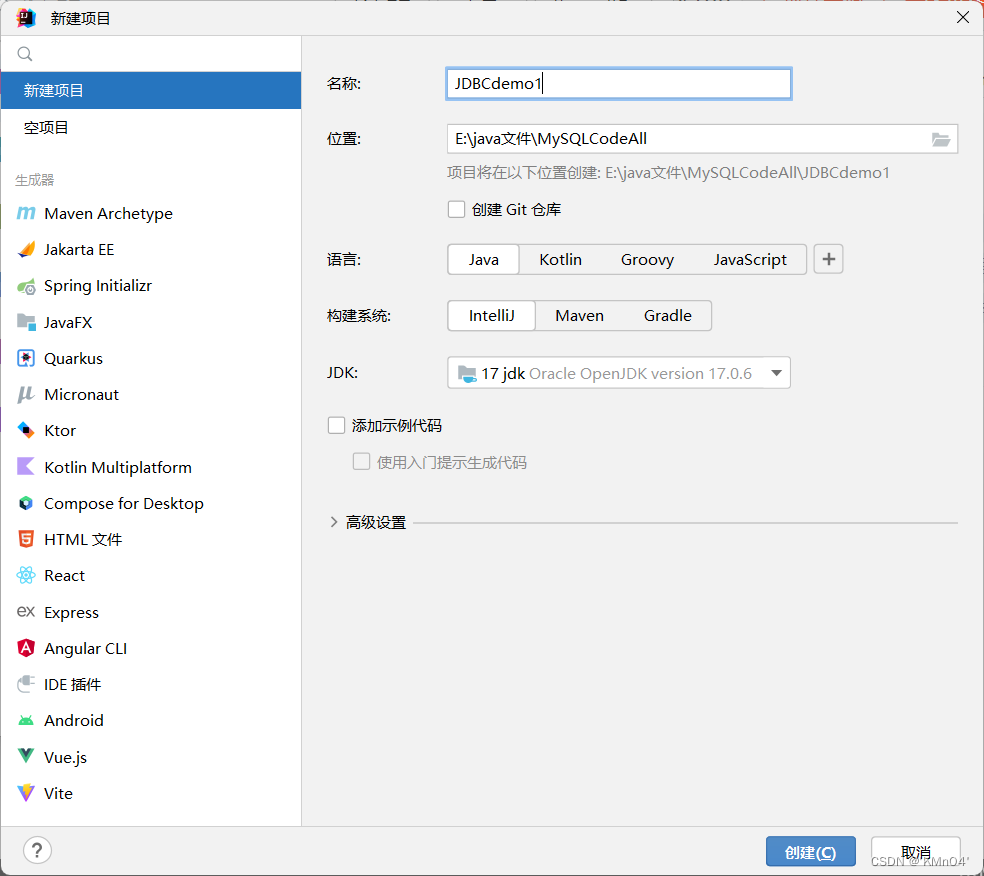Select Kotlin as the language
The image size is (984, 876).
pyautogui.click(x=560, y=260)
